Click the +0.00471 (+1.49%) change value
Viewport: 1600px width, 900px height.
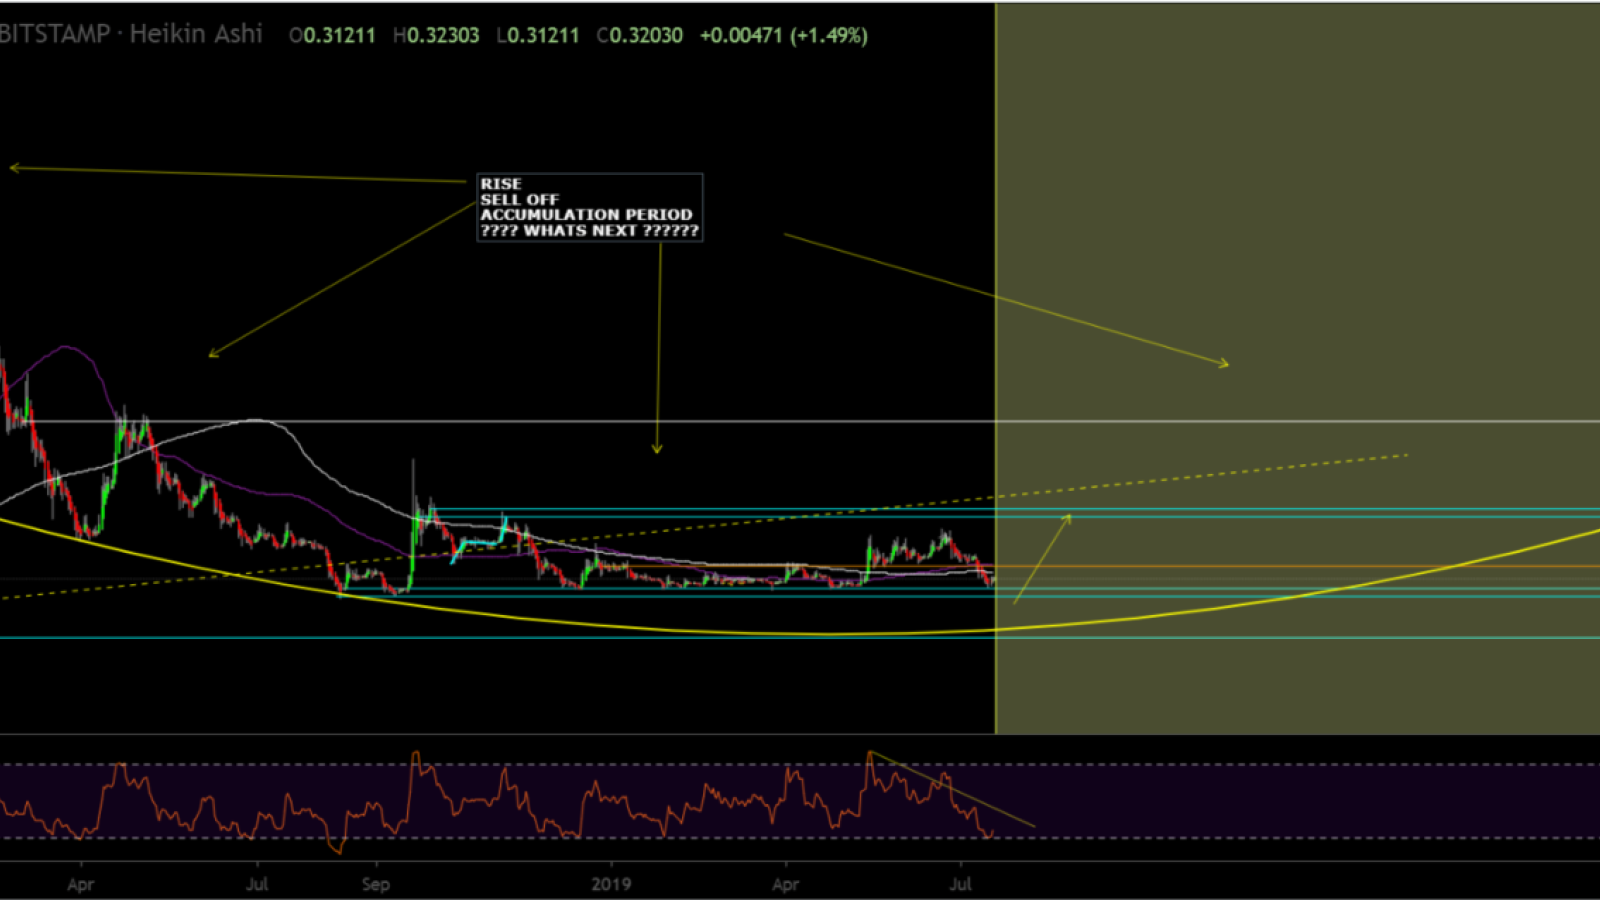tap(784, 35)
